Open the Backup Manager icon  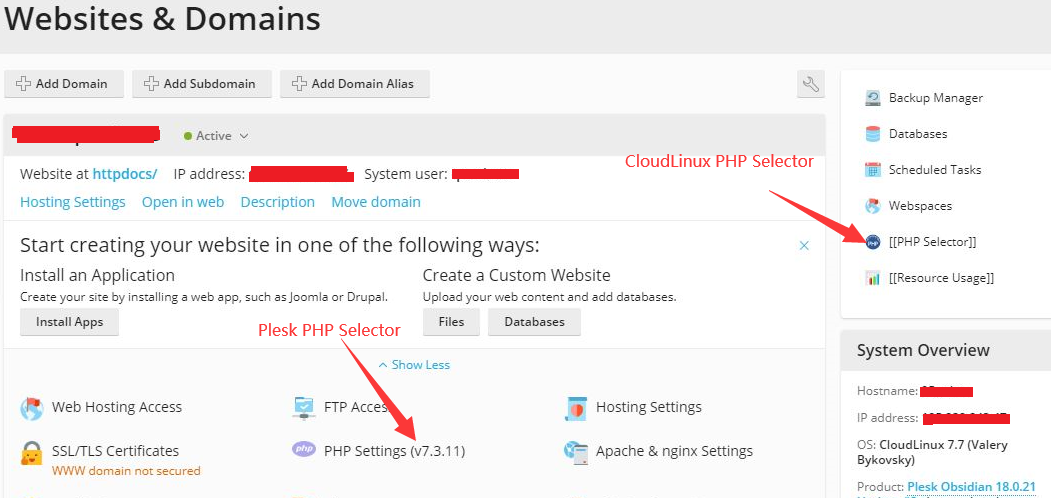click(873, 98)
